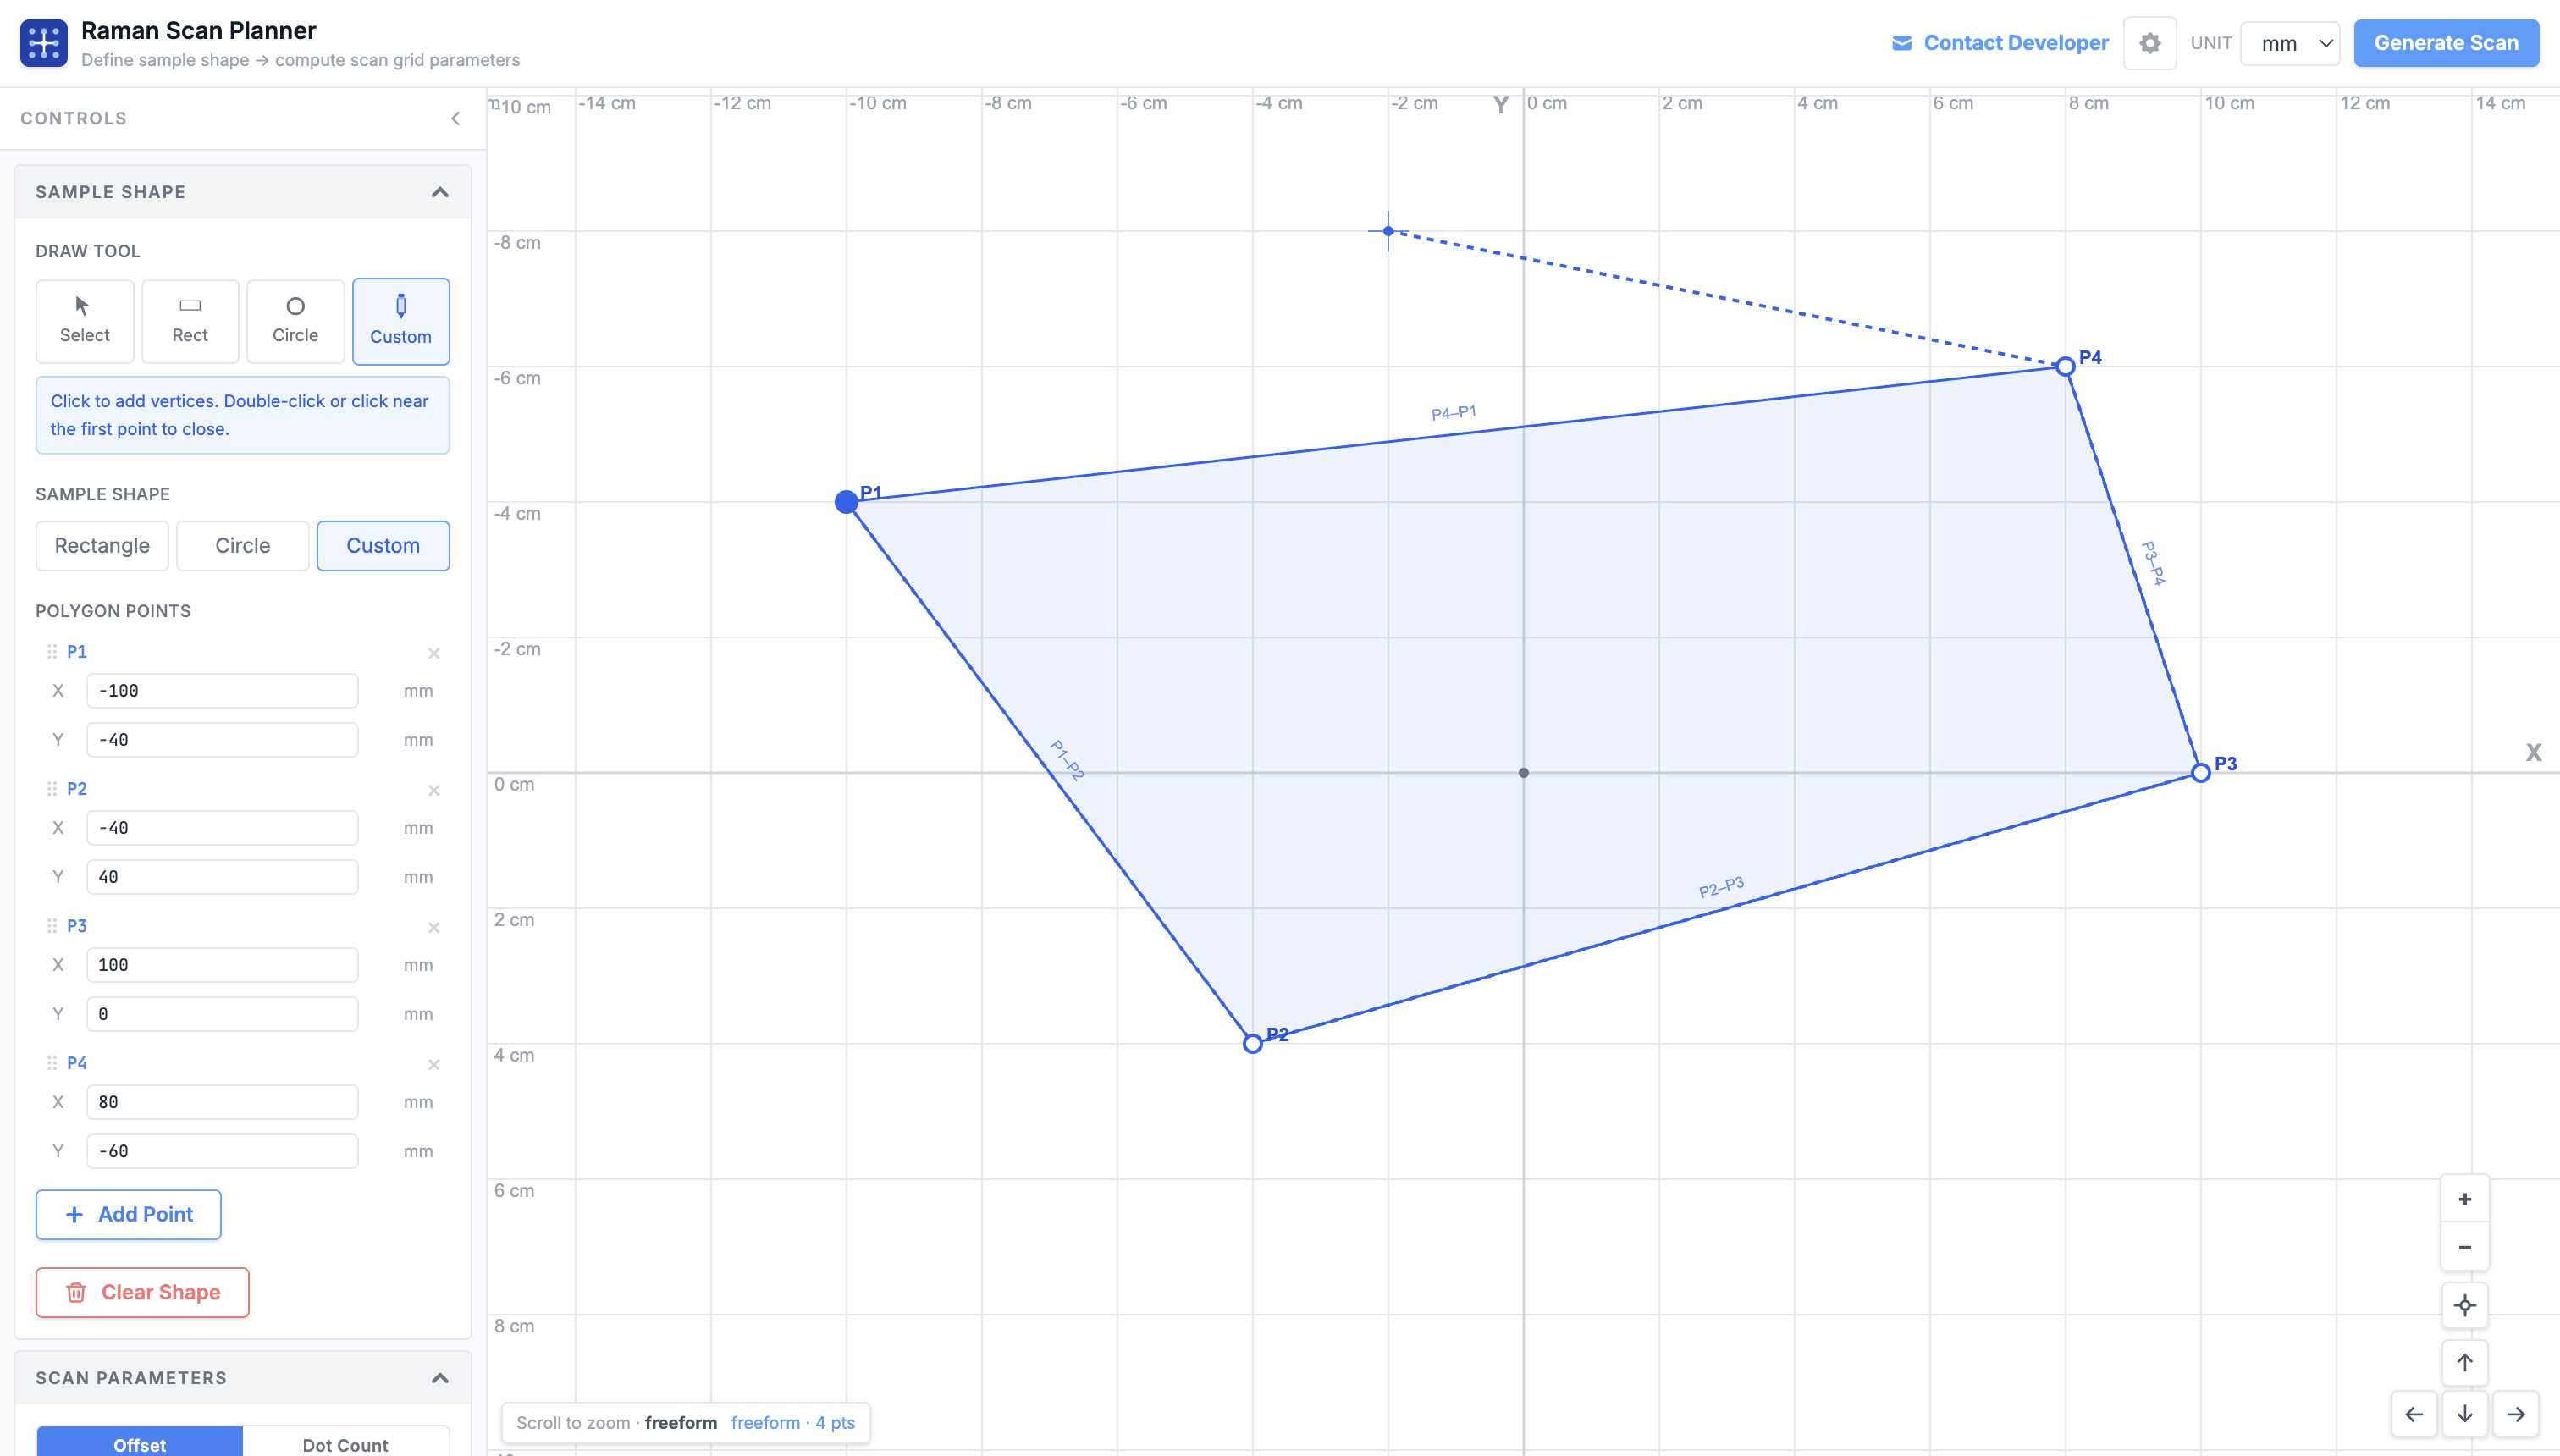
Task: Click the P4 Y coordinate input field
Action: point(221,1150)
